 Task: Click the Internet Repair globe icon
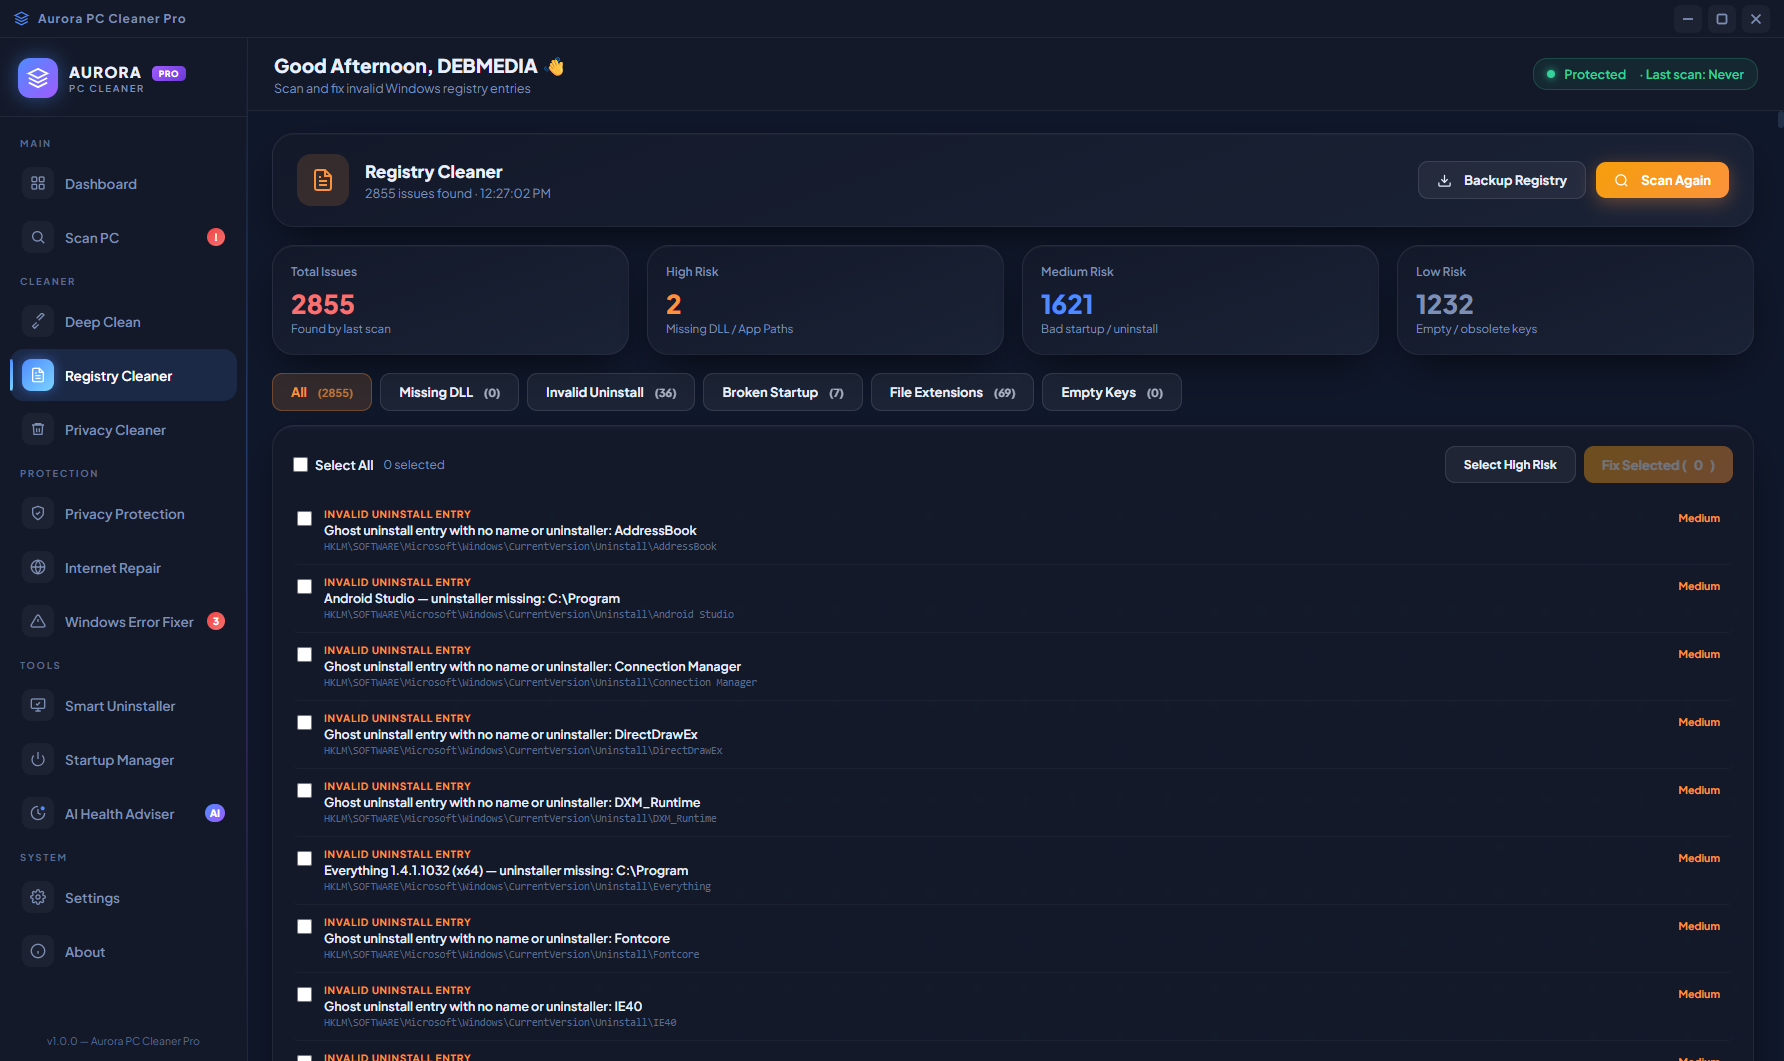38,568
